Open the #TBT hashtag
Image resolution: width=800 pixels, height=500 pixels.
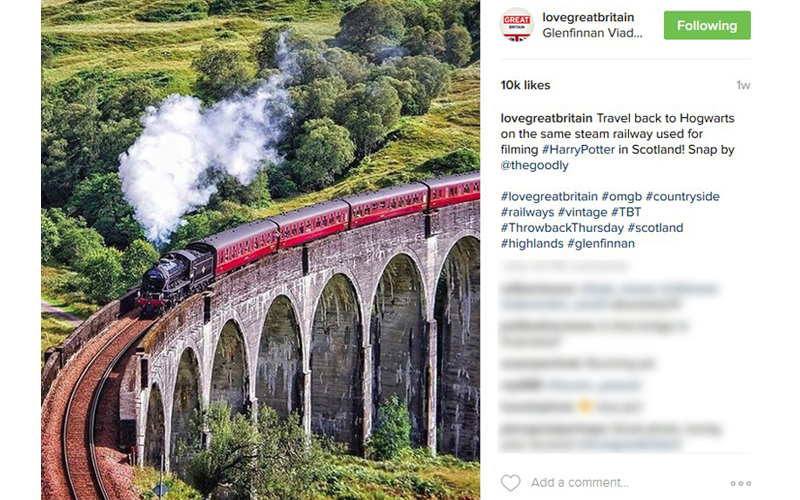[x=626, y=212]
